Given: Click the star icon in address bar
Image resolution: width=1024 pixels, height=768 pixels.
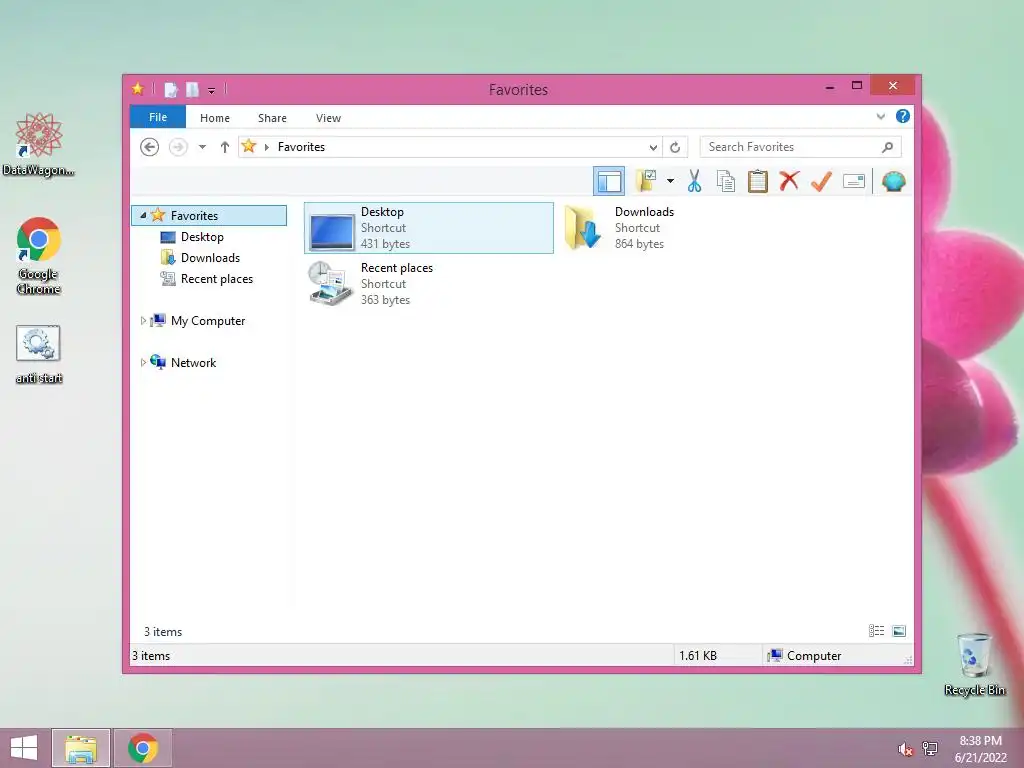Looking at the screenshot, I should (249, 146).
